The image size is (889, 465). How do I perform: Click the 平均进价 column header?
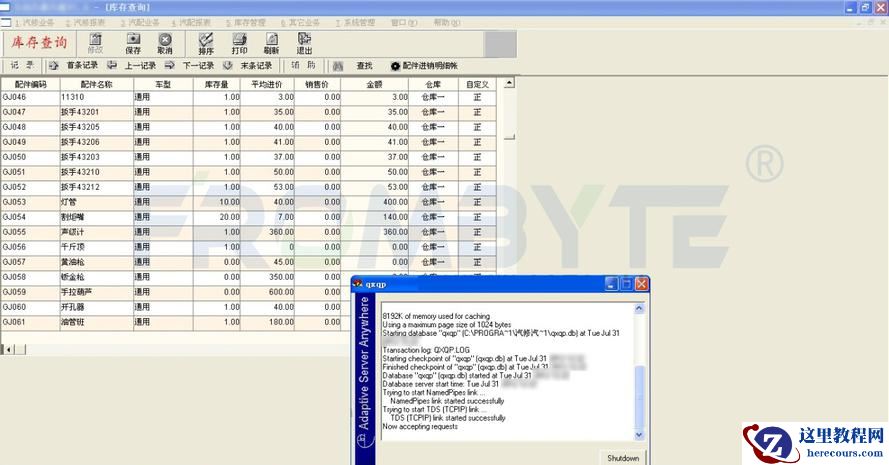click(267, 84)
